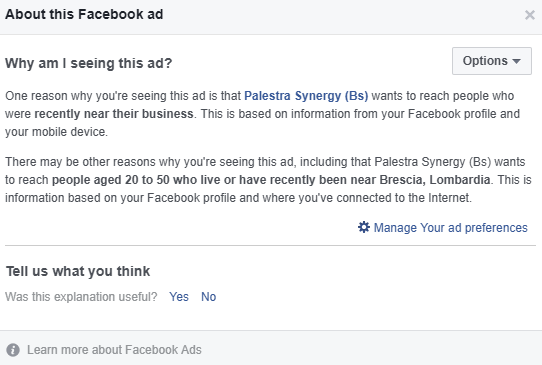Click the caret arrow on Options button

516,61
